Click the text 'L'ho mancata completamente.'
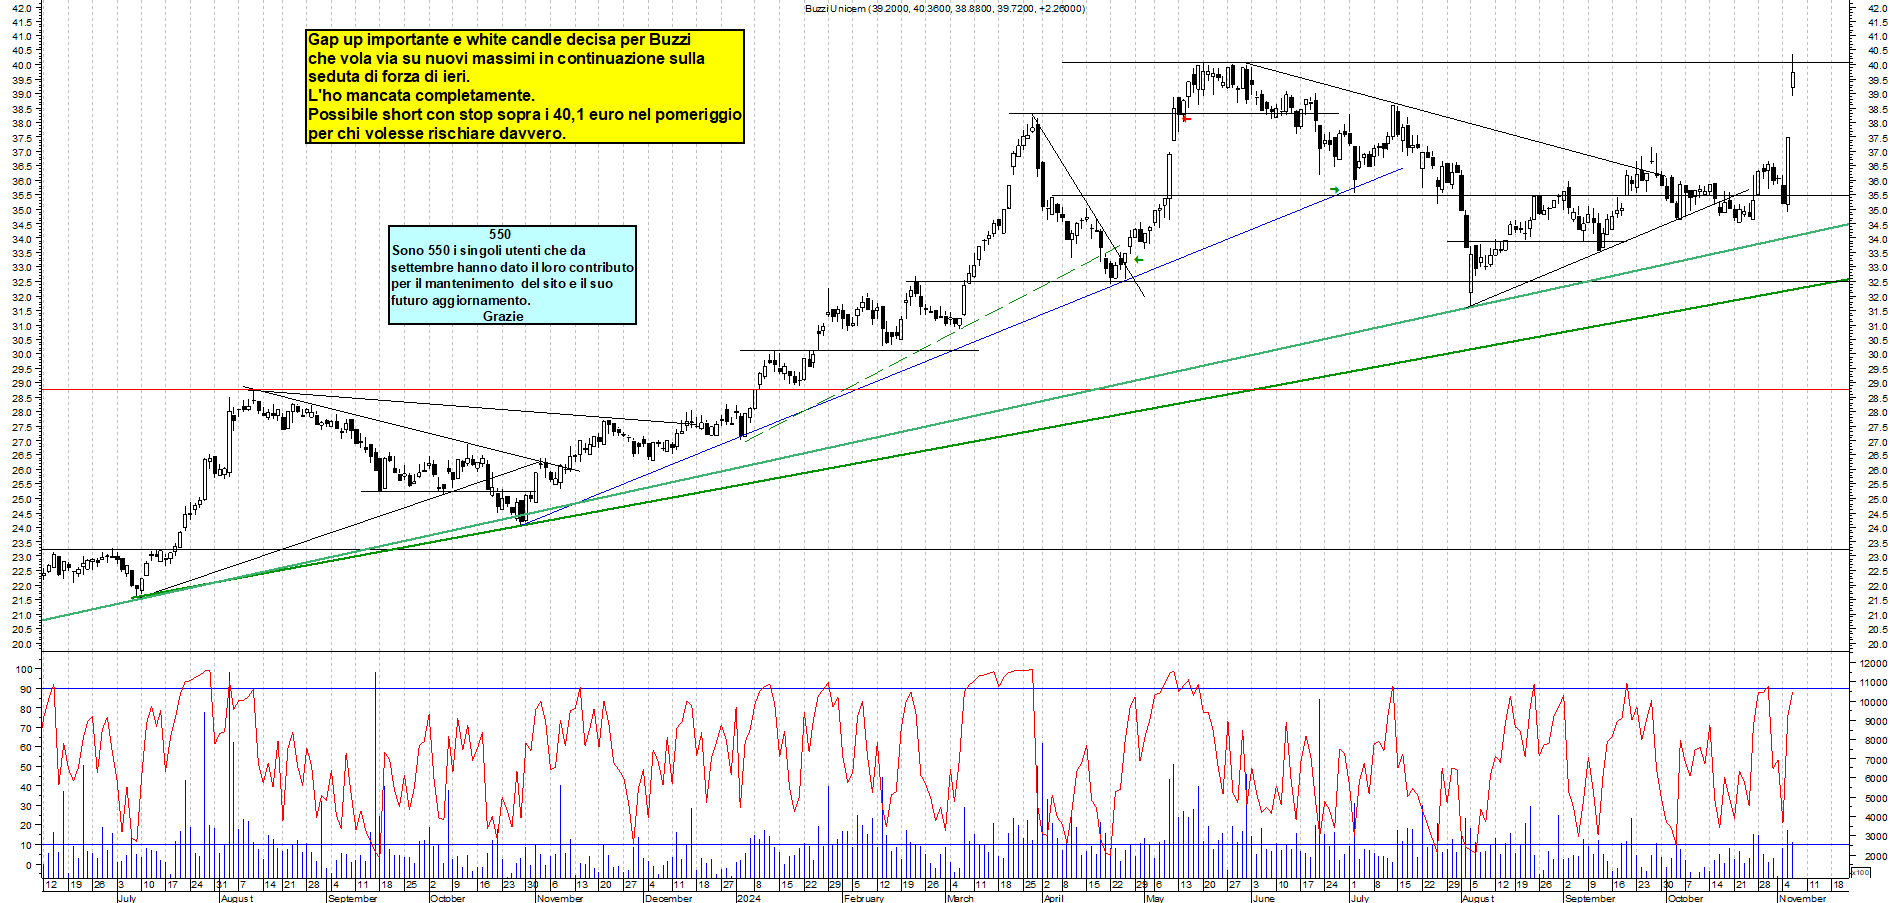This screenshot has height=903, width=1890. tap(421, 96)
